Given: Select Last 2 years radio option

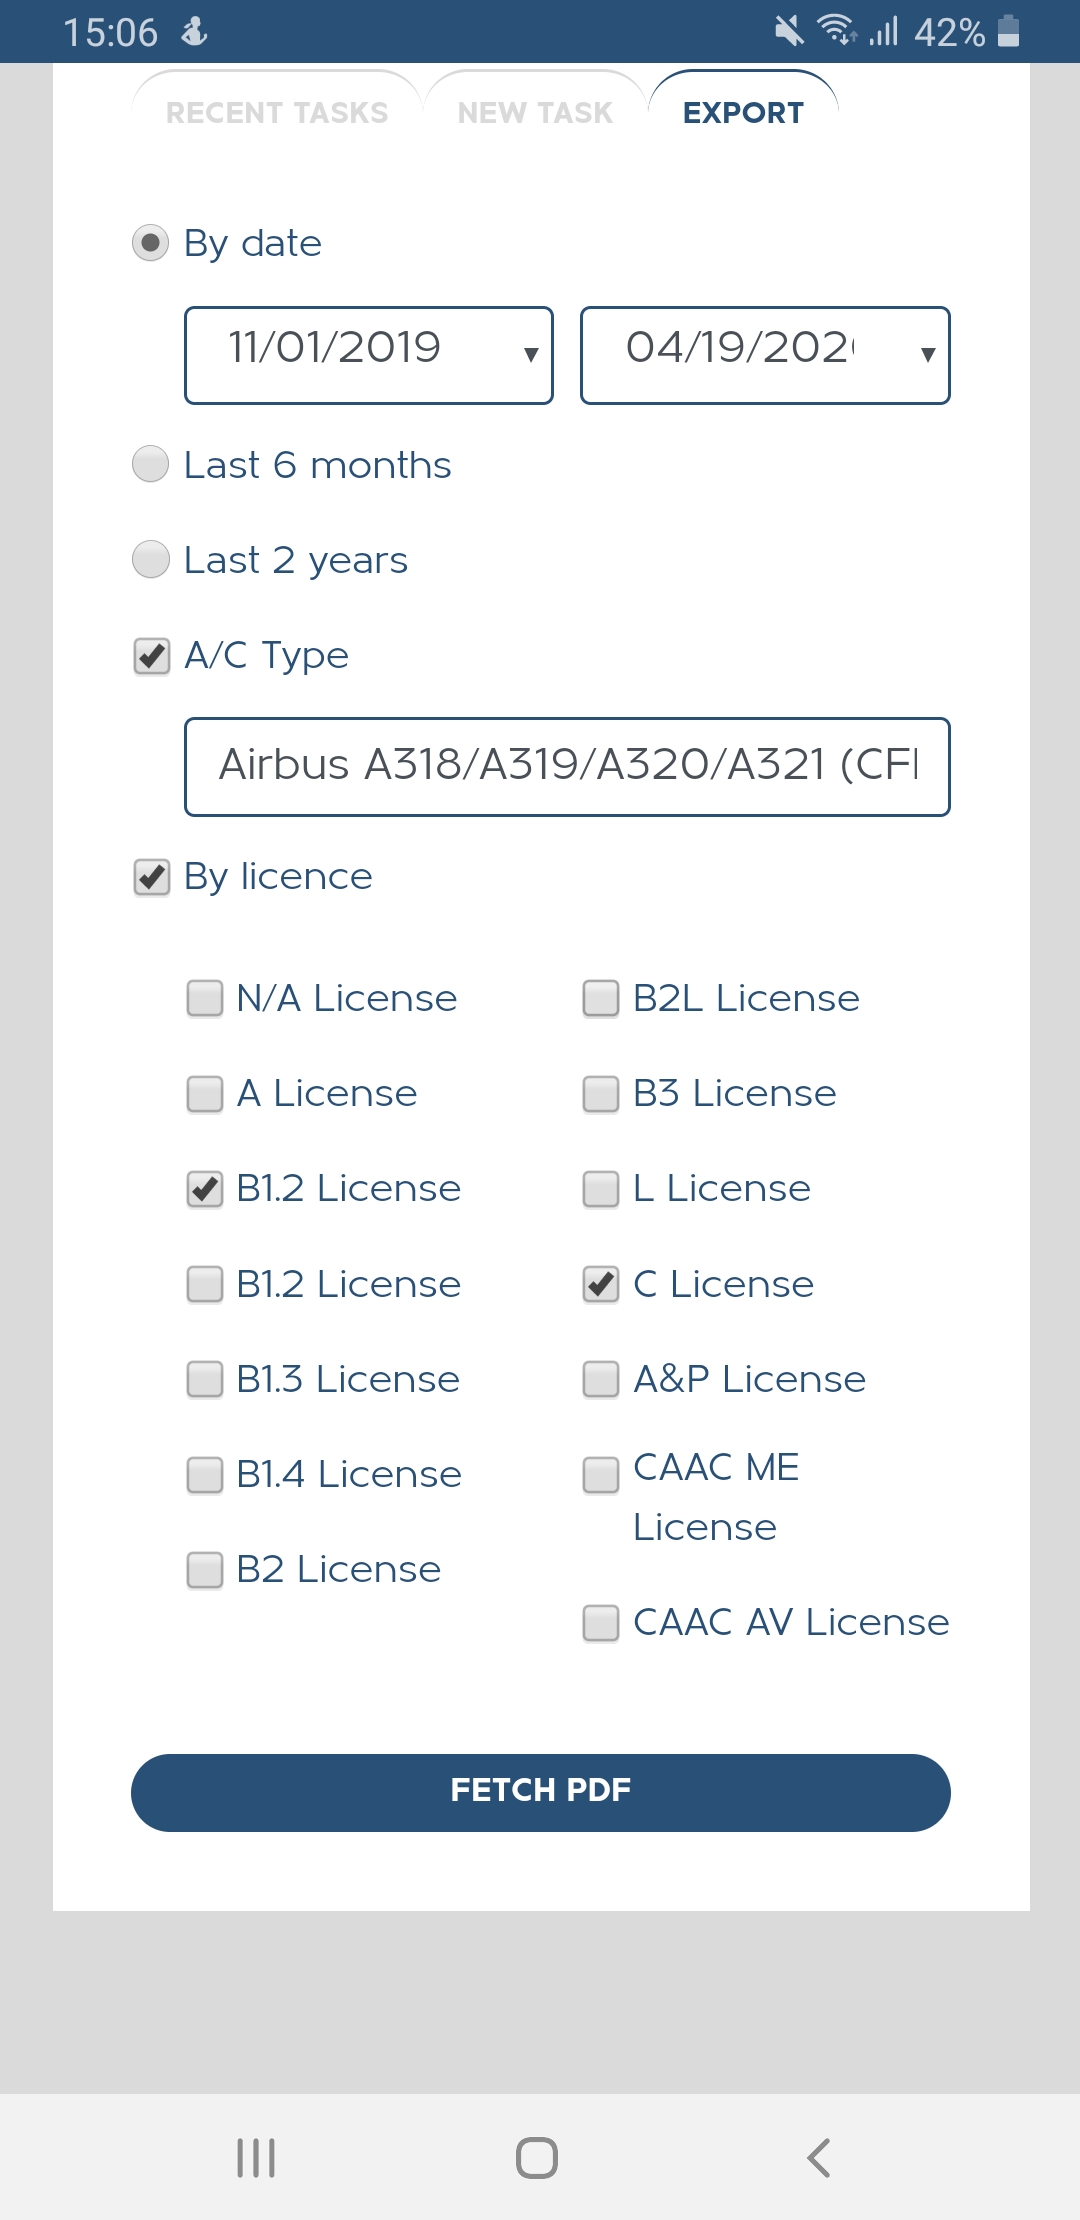Looking at the screenshot, I should pos(151,559).
